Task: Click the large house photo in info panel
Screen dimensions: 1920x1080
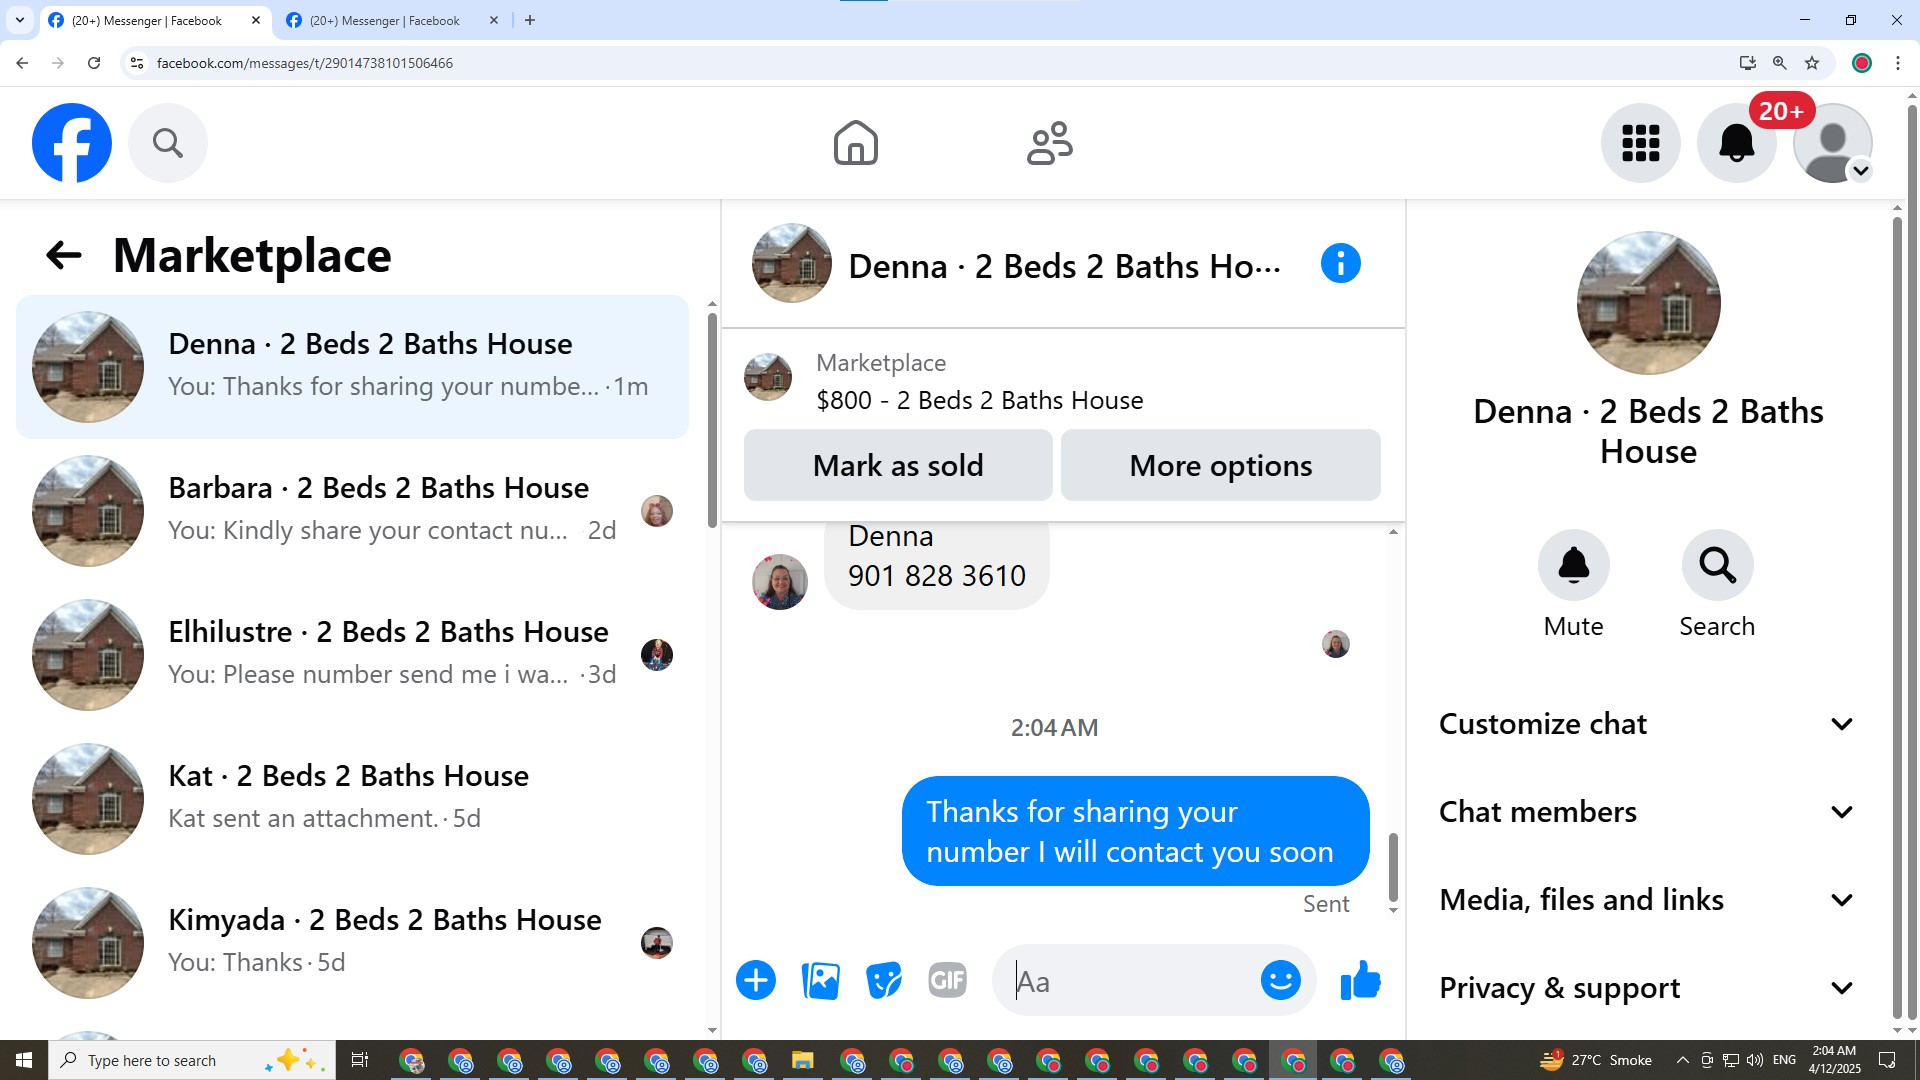Action: [x=1649, y=303]
